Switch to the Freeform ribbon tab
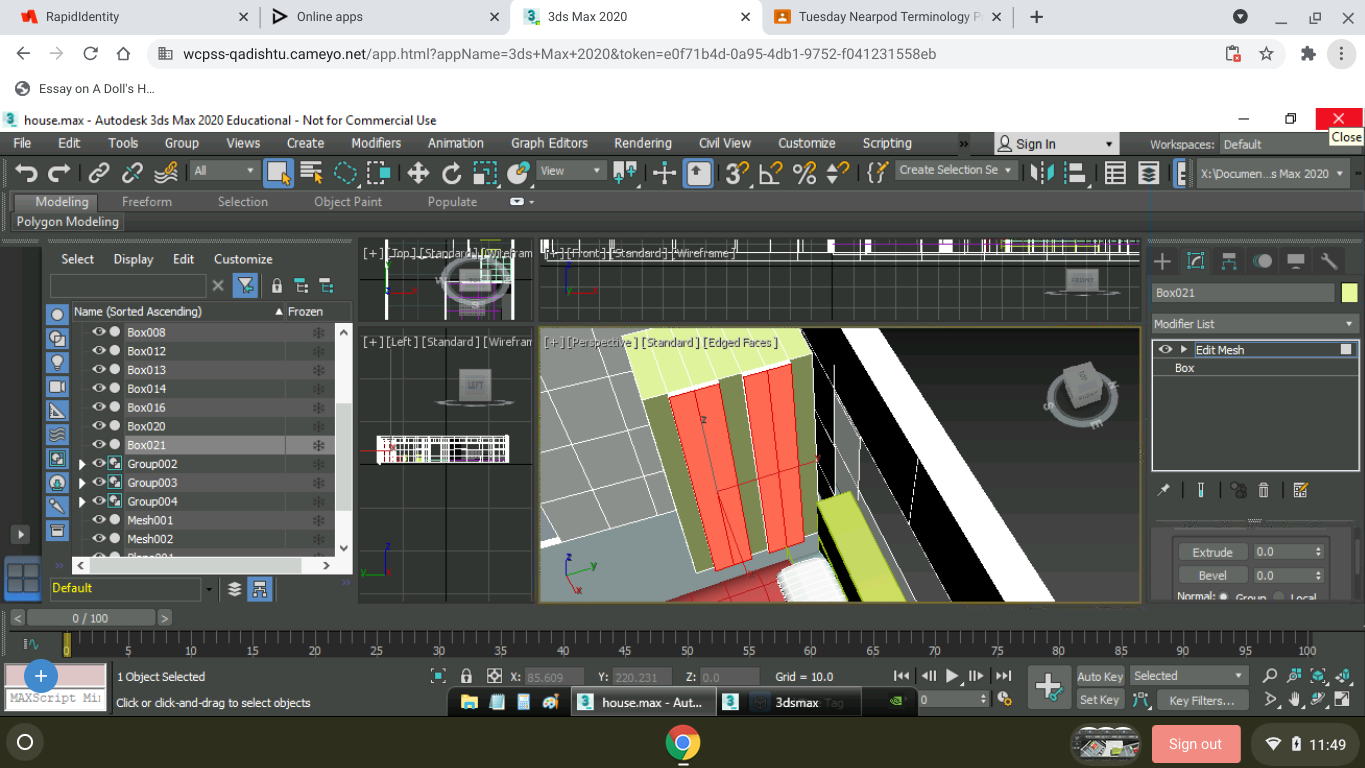 tap(147, 201)
